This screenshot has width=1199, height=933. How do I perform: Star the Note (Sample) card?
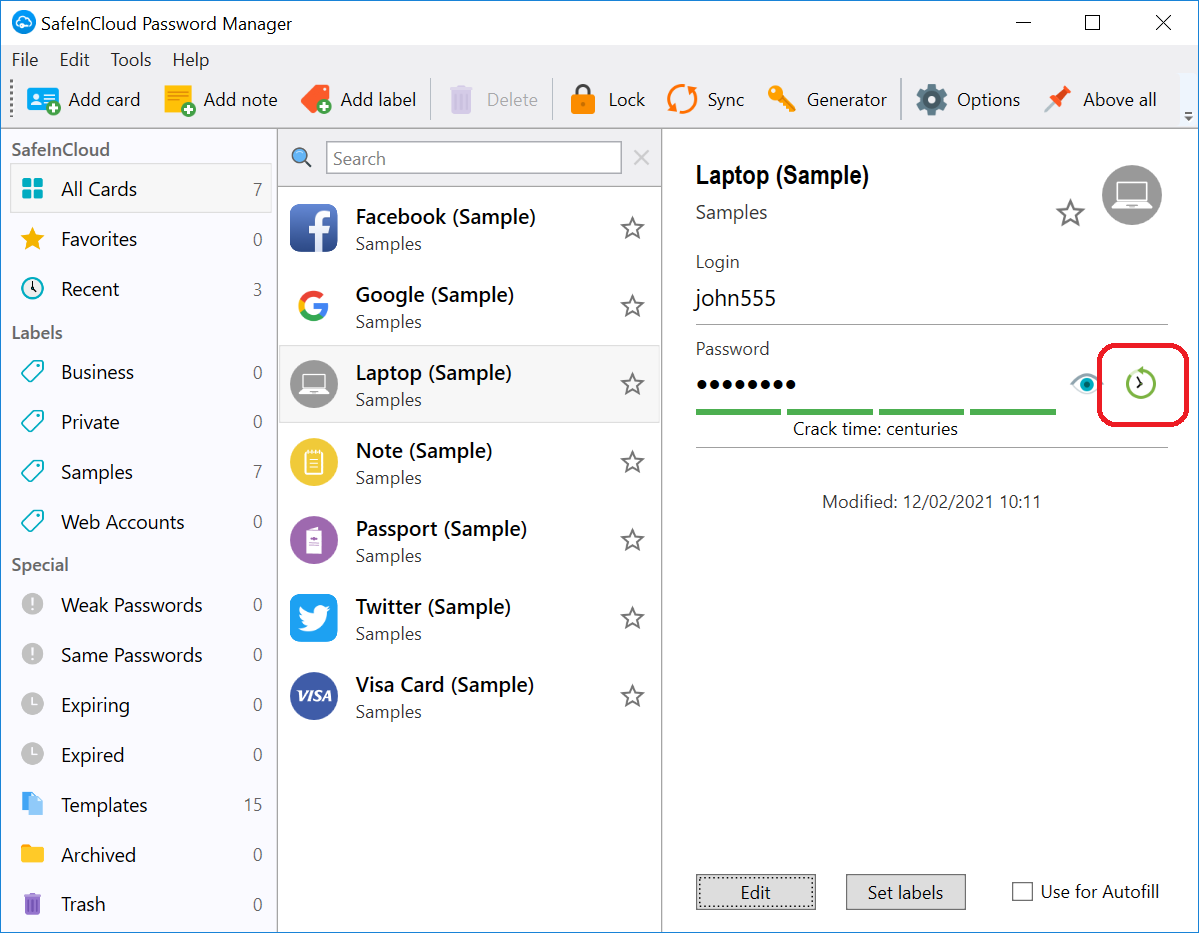632,462
